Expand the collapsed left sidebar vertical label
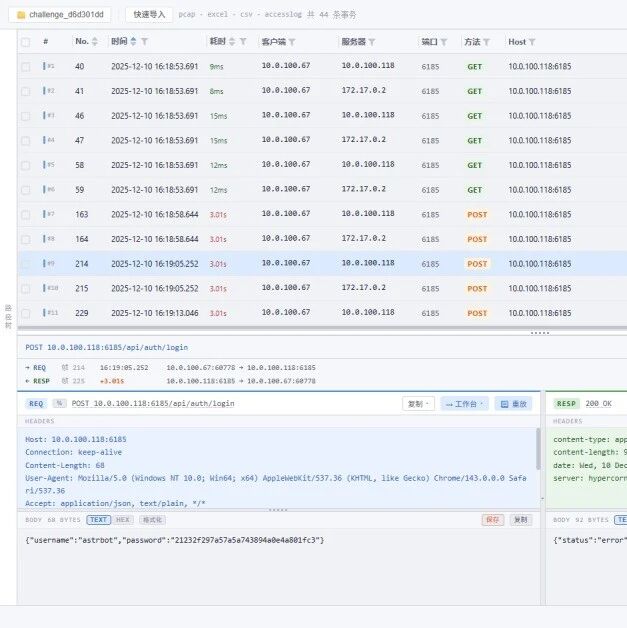627x628 pixels. point(8,316)
